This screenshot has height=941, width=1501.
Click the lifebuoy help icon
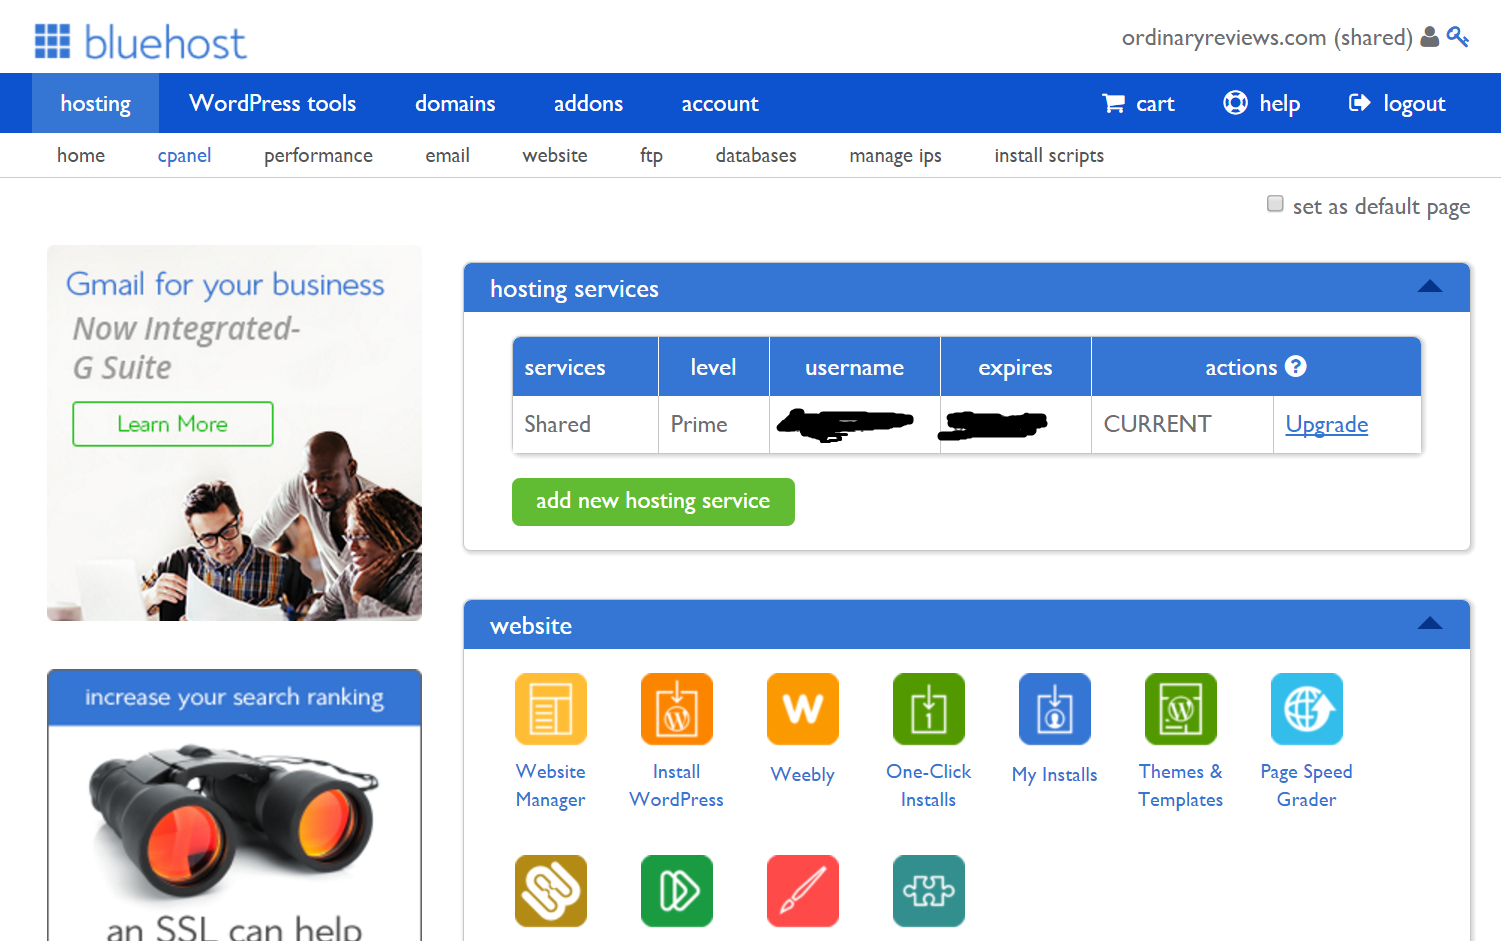[x=1236, y=103]
